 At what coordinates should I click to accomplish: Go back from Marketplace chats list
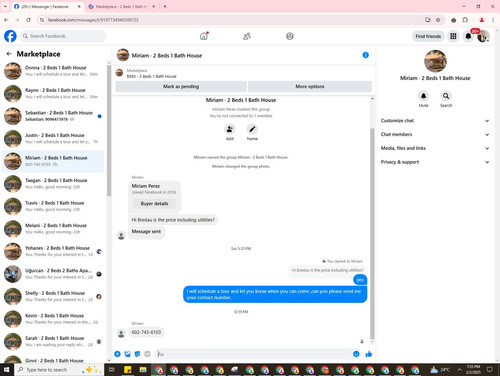pos(9,54)
